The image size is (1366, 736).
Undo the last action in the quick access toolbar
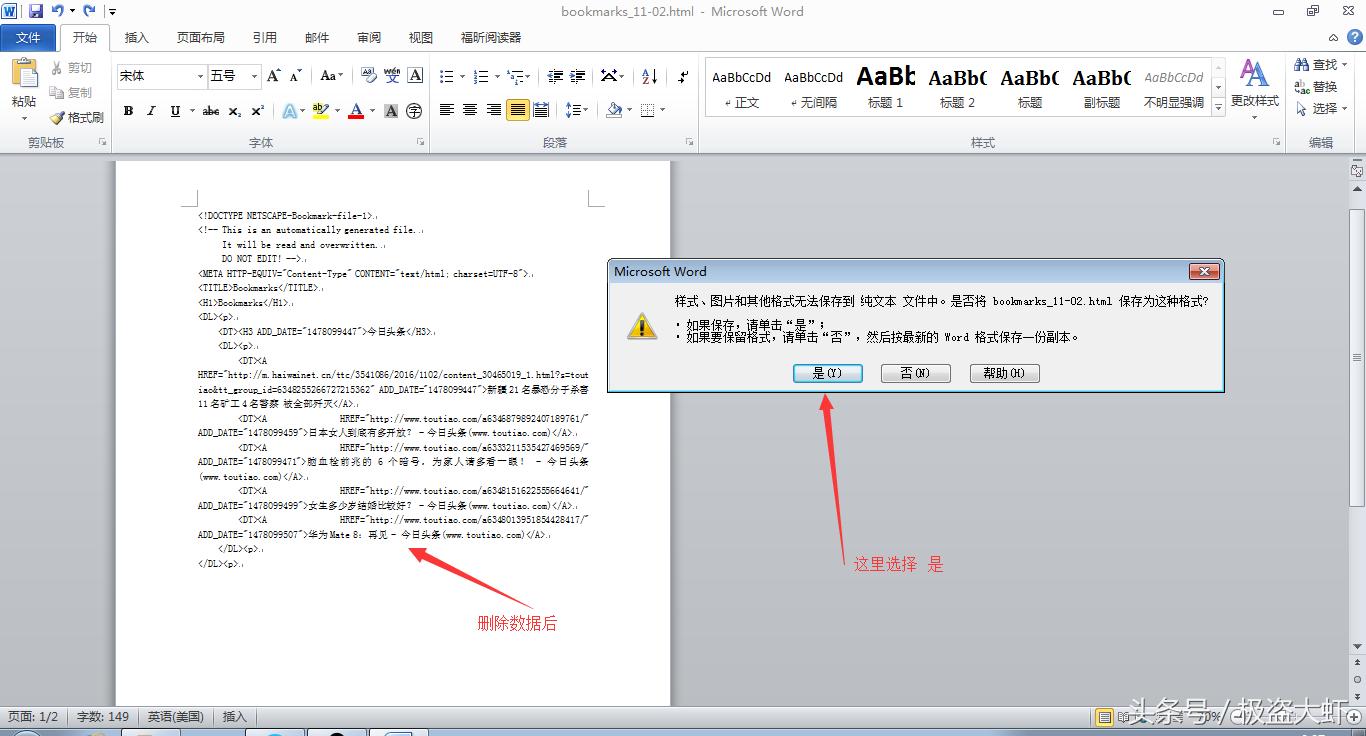pos(58,11)
